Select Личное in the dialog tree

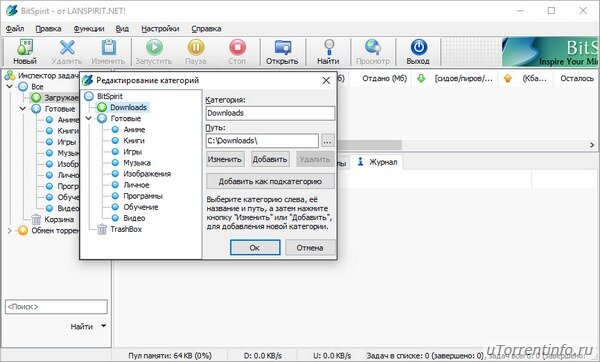point(136,185)
